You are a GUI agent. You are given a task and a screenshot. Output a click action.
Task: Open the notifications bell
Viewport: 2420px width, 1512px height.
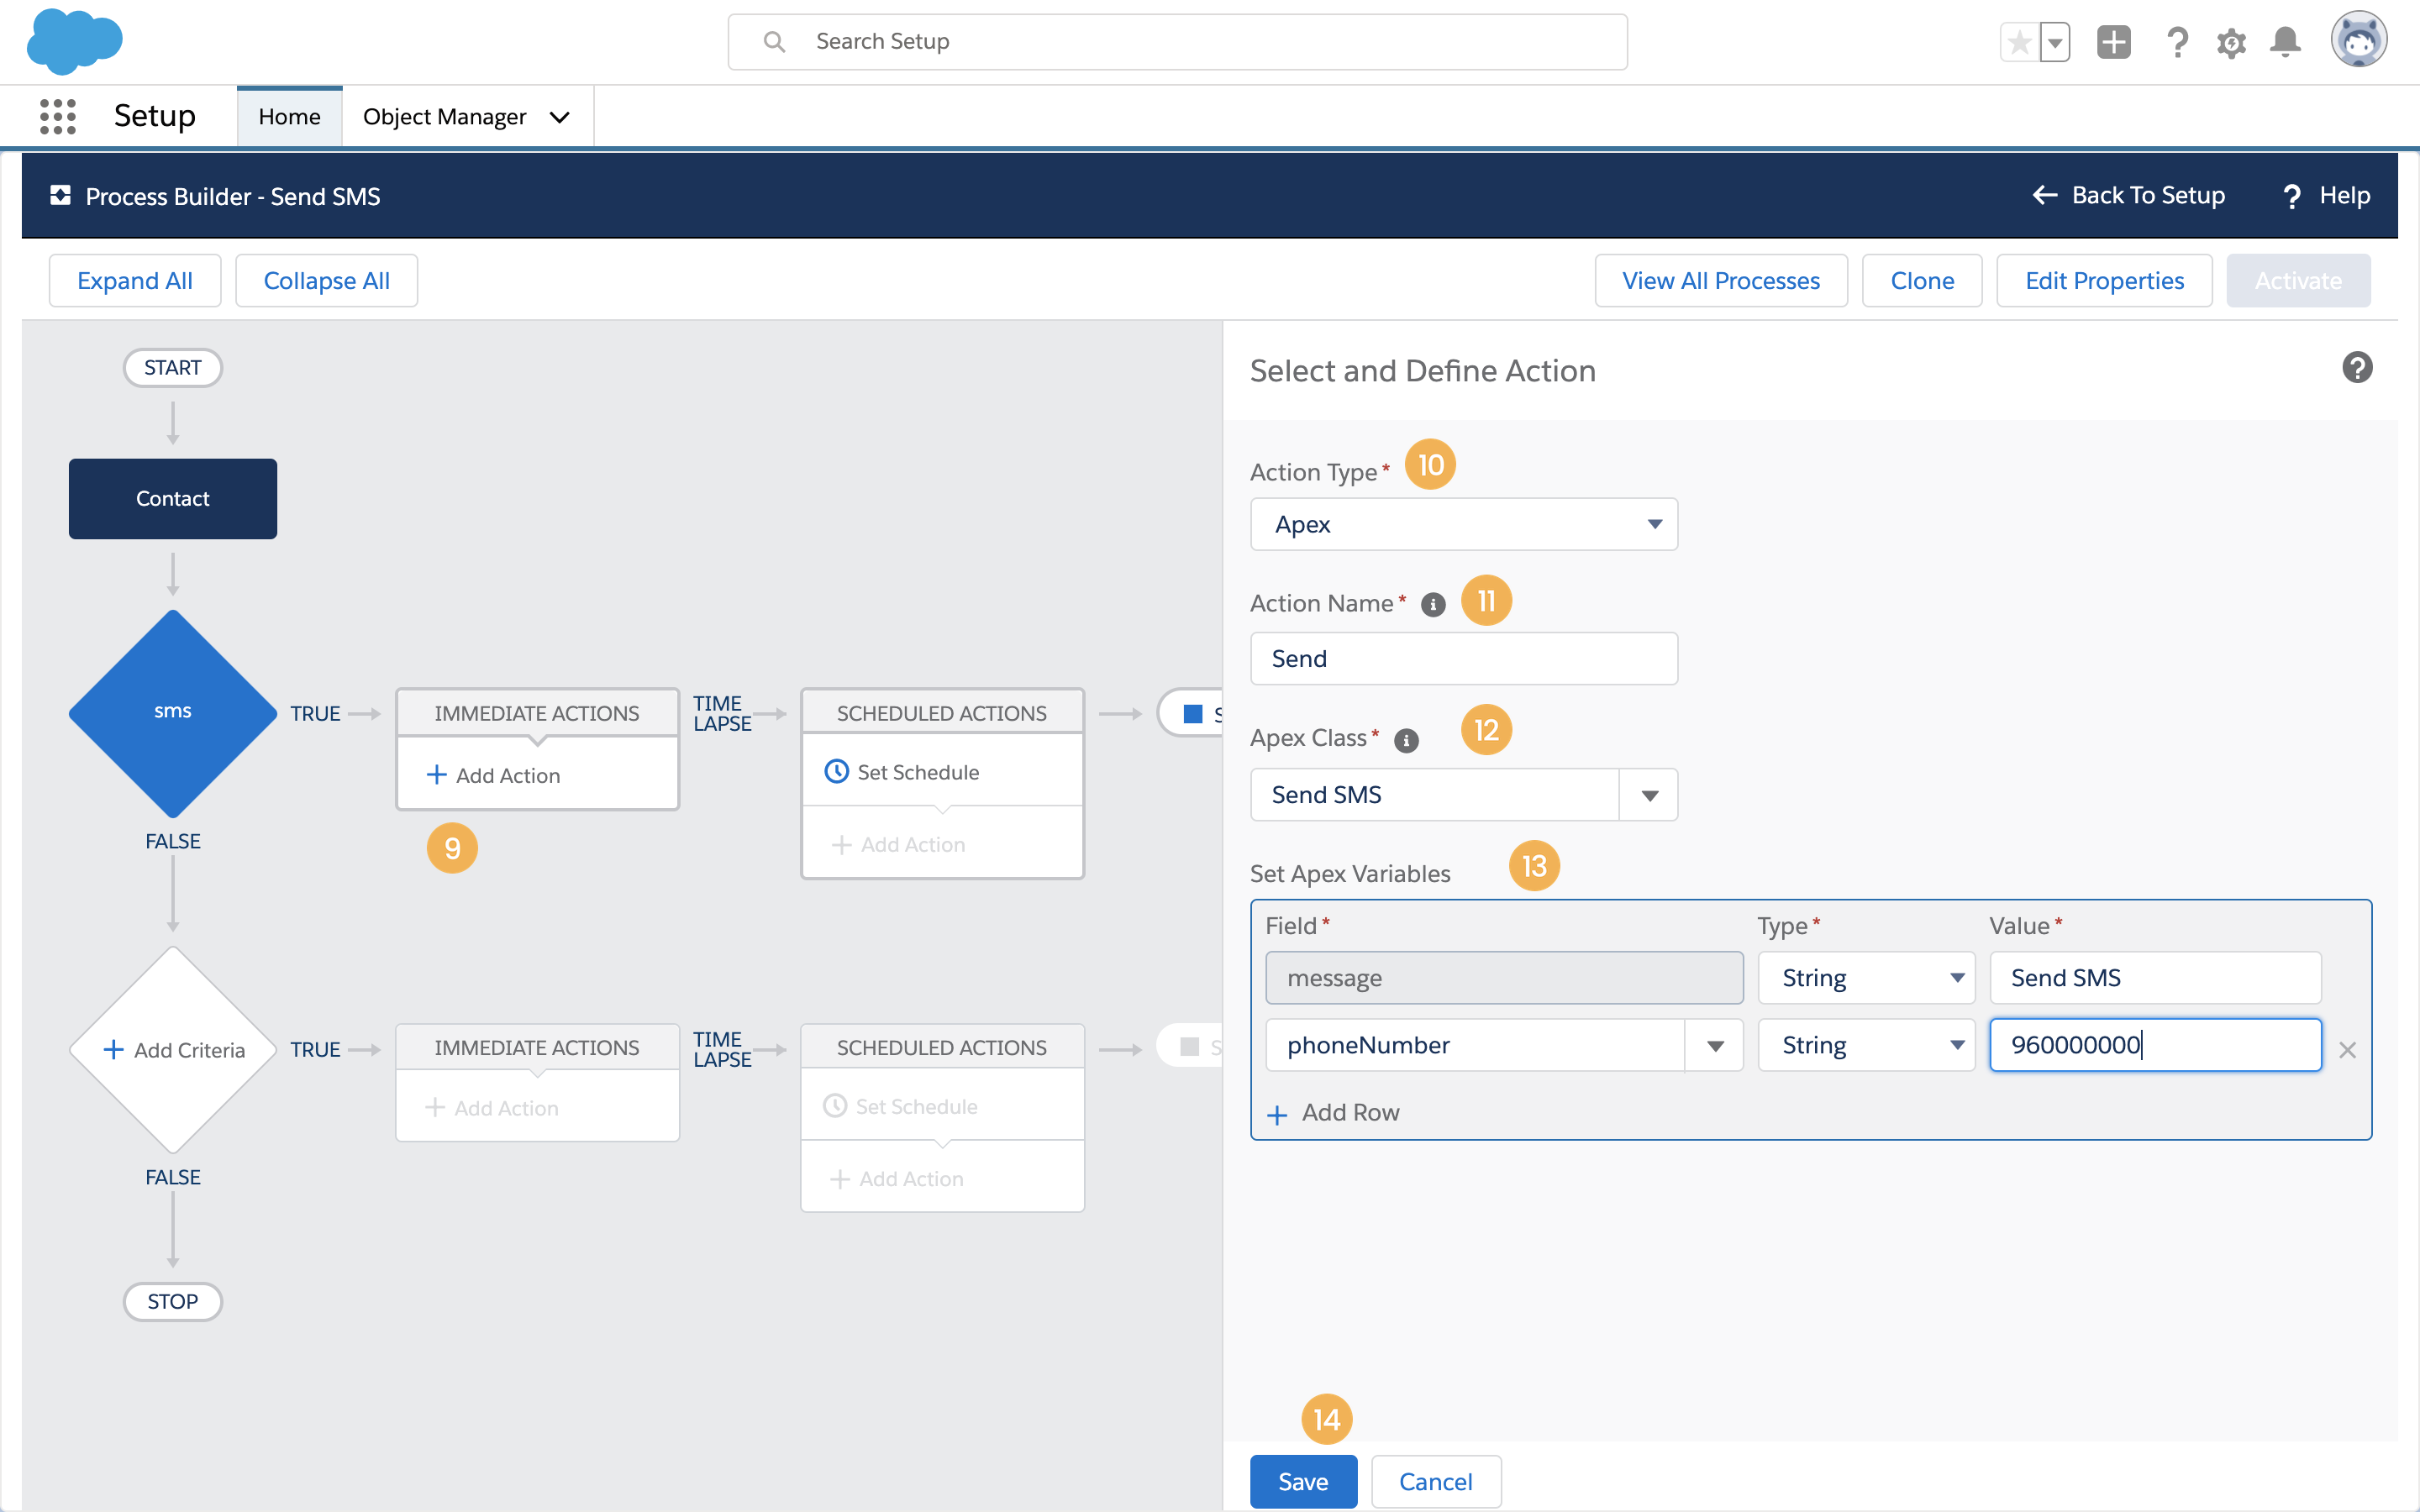point(2285,42)
